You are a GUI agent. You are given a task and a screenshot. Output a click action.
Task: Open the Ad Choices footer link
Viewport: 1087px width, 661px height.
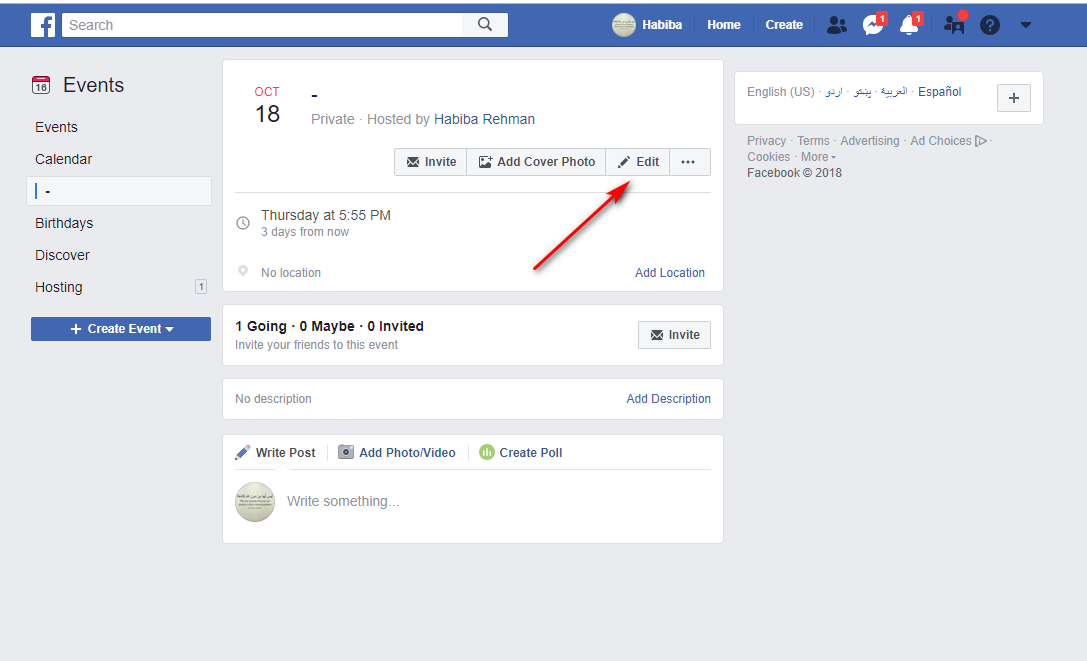coord(948,141)
